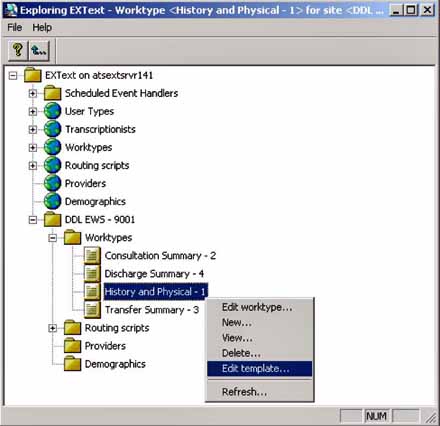The height and width of the screenshot is (426, 440).
Task: Collapse the Worktypes folder under DDL EWS
Action: click(52, 238)
